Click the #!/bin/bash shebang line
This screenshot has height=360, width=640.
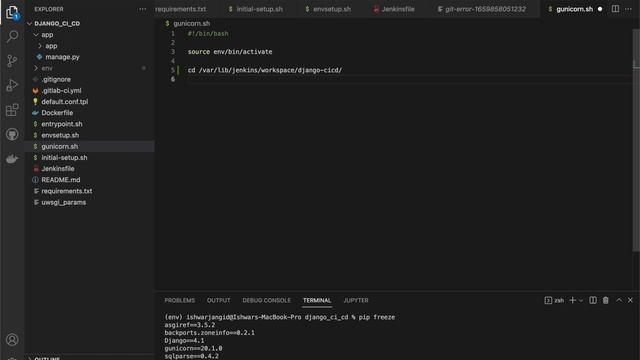tap(208, 34)
